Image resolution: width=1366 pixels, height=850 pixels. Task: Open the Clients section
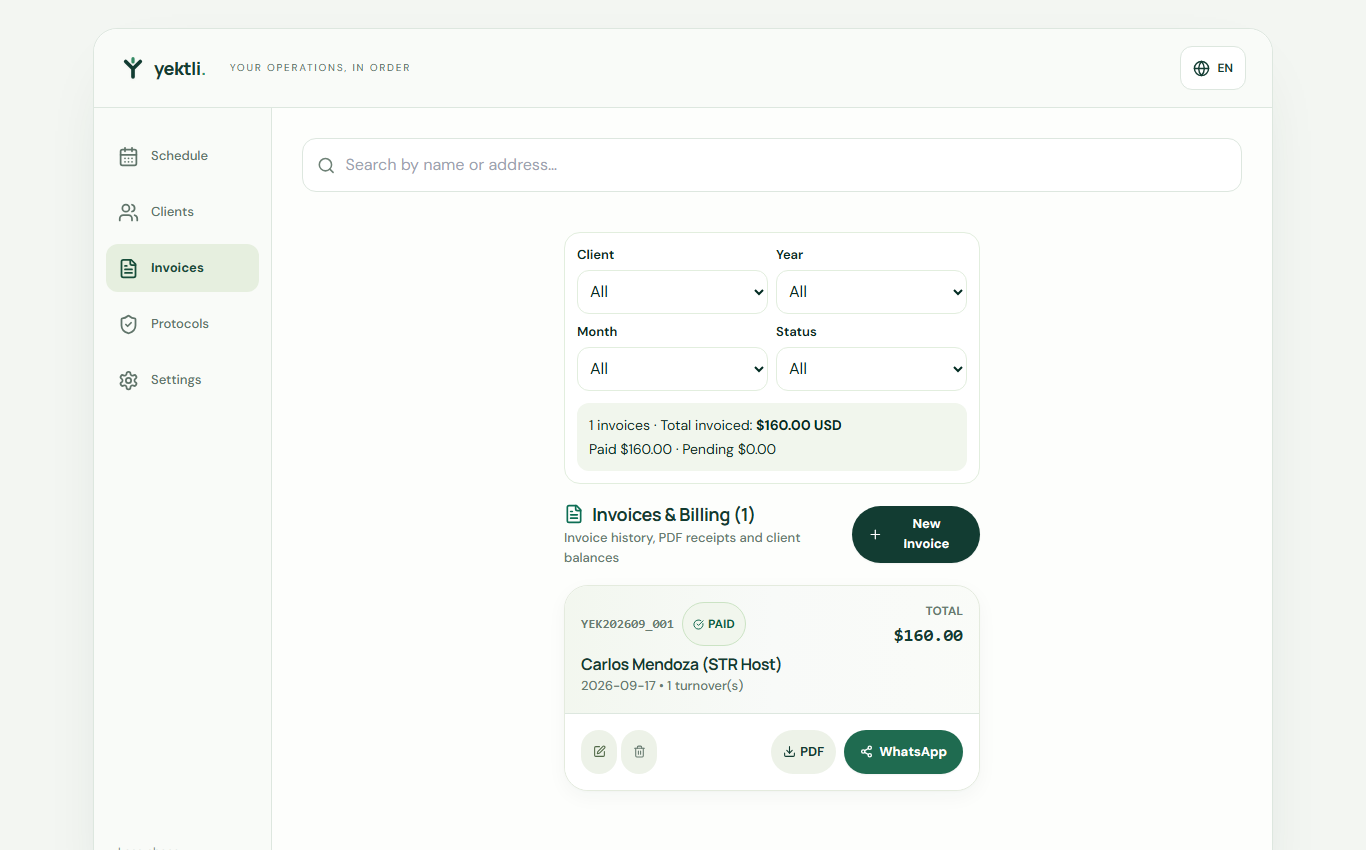pyautogui.click(x=182, y=212)
